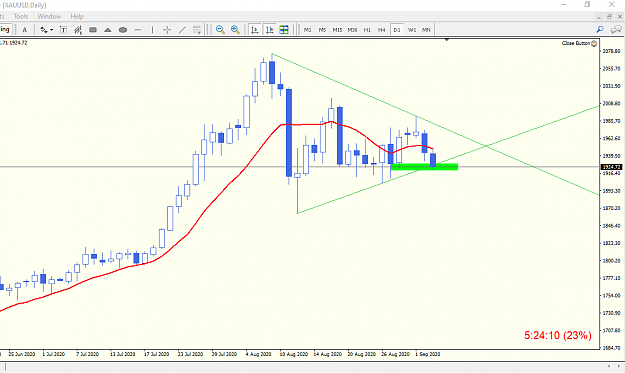Viewport: 625px width, 373px height.
Task: Switch to MN monthly timeframe
Action: click(426, 30)
